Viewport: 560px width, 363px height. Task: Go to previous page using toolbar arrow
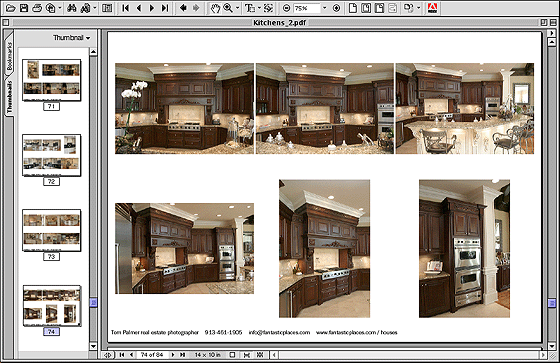point(139,8)
